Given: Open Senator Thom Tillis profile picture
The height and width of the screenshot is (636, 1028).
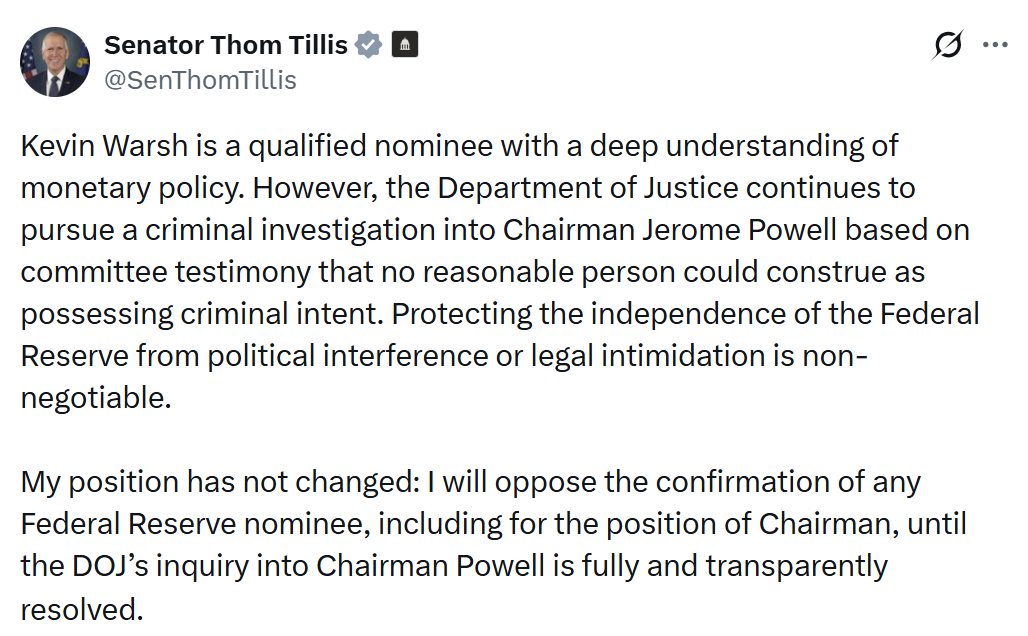Looking at the screenshot, I should click(55, 62).
